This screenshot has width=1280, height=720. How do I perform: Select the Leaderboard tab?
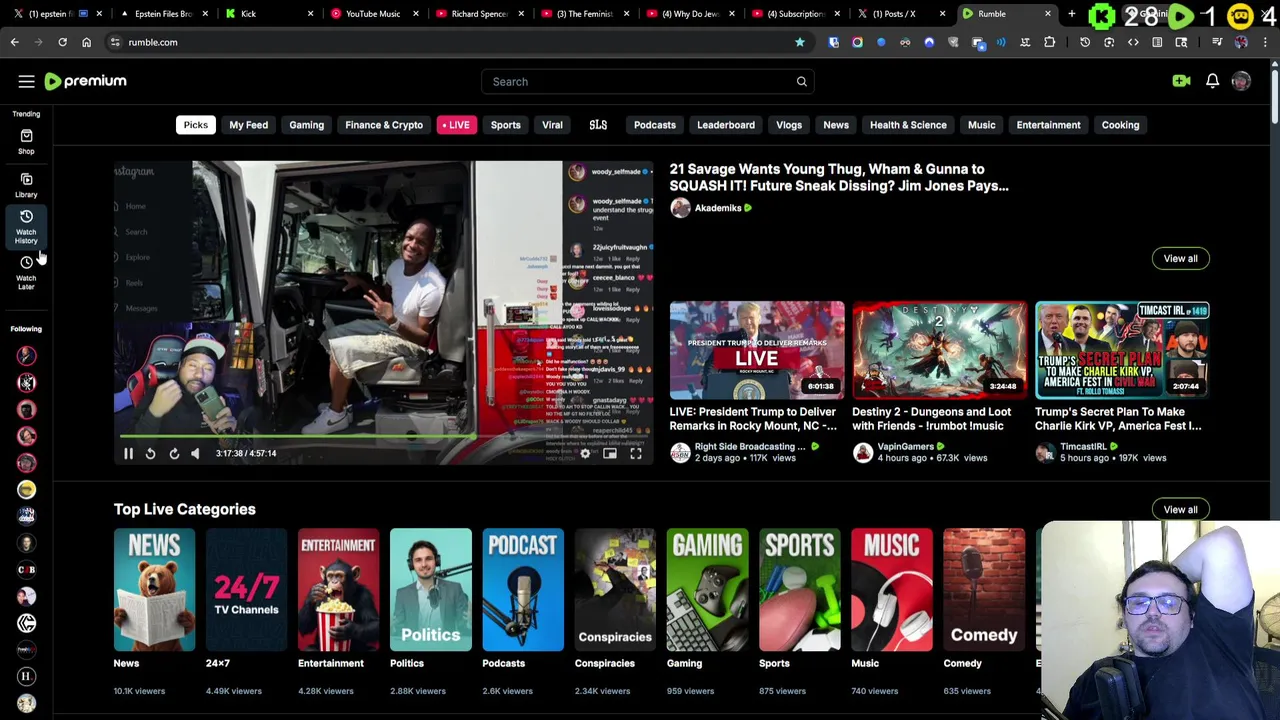click(726, 125)
